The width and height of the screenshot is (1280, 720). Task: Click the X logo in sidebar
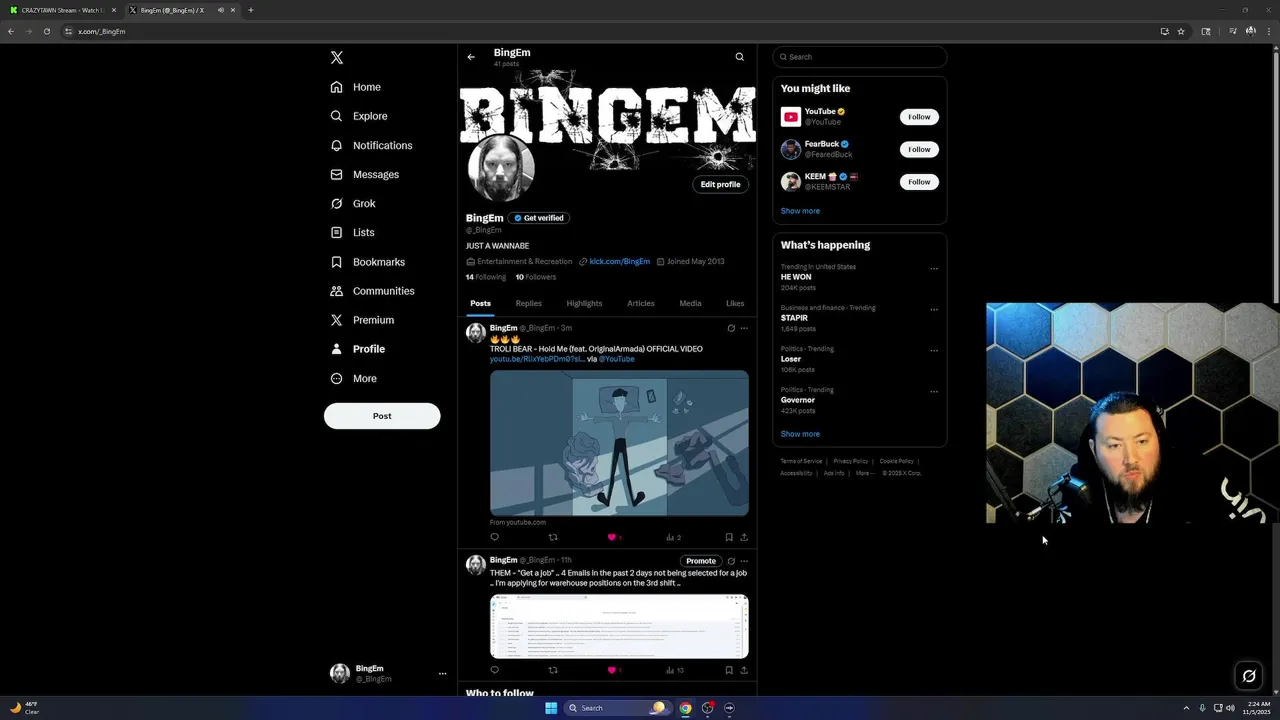(x=337, y=58)
